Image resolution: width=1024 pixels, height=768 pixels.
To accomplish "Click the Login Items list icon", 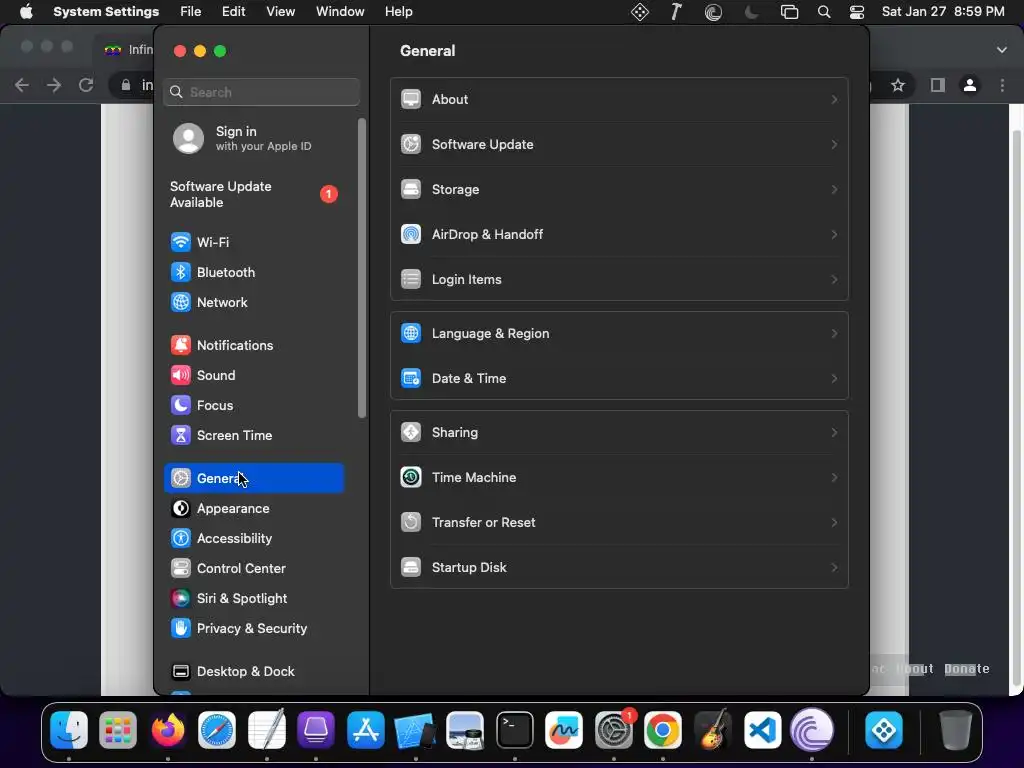I will [x=411, y=280].
